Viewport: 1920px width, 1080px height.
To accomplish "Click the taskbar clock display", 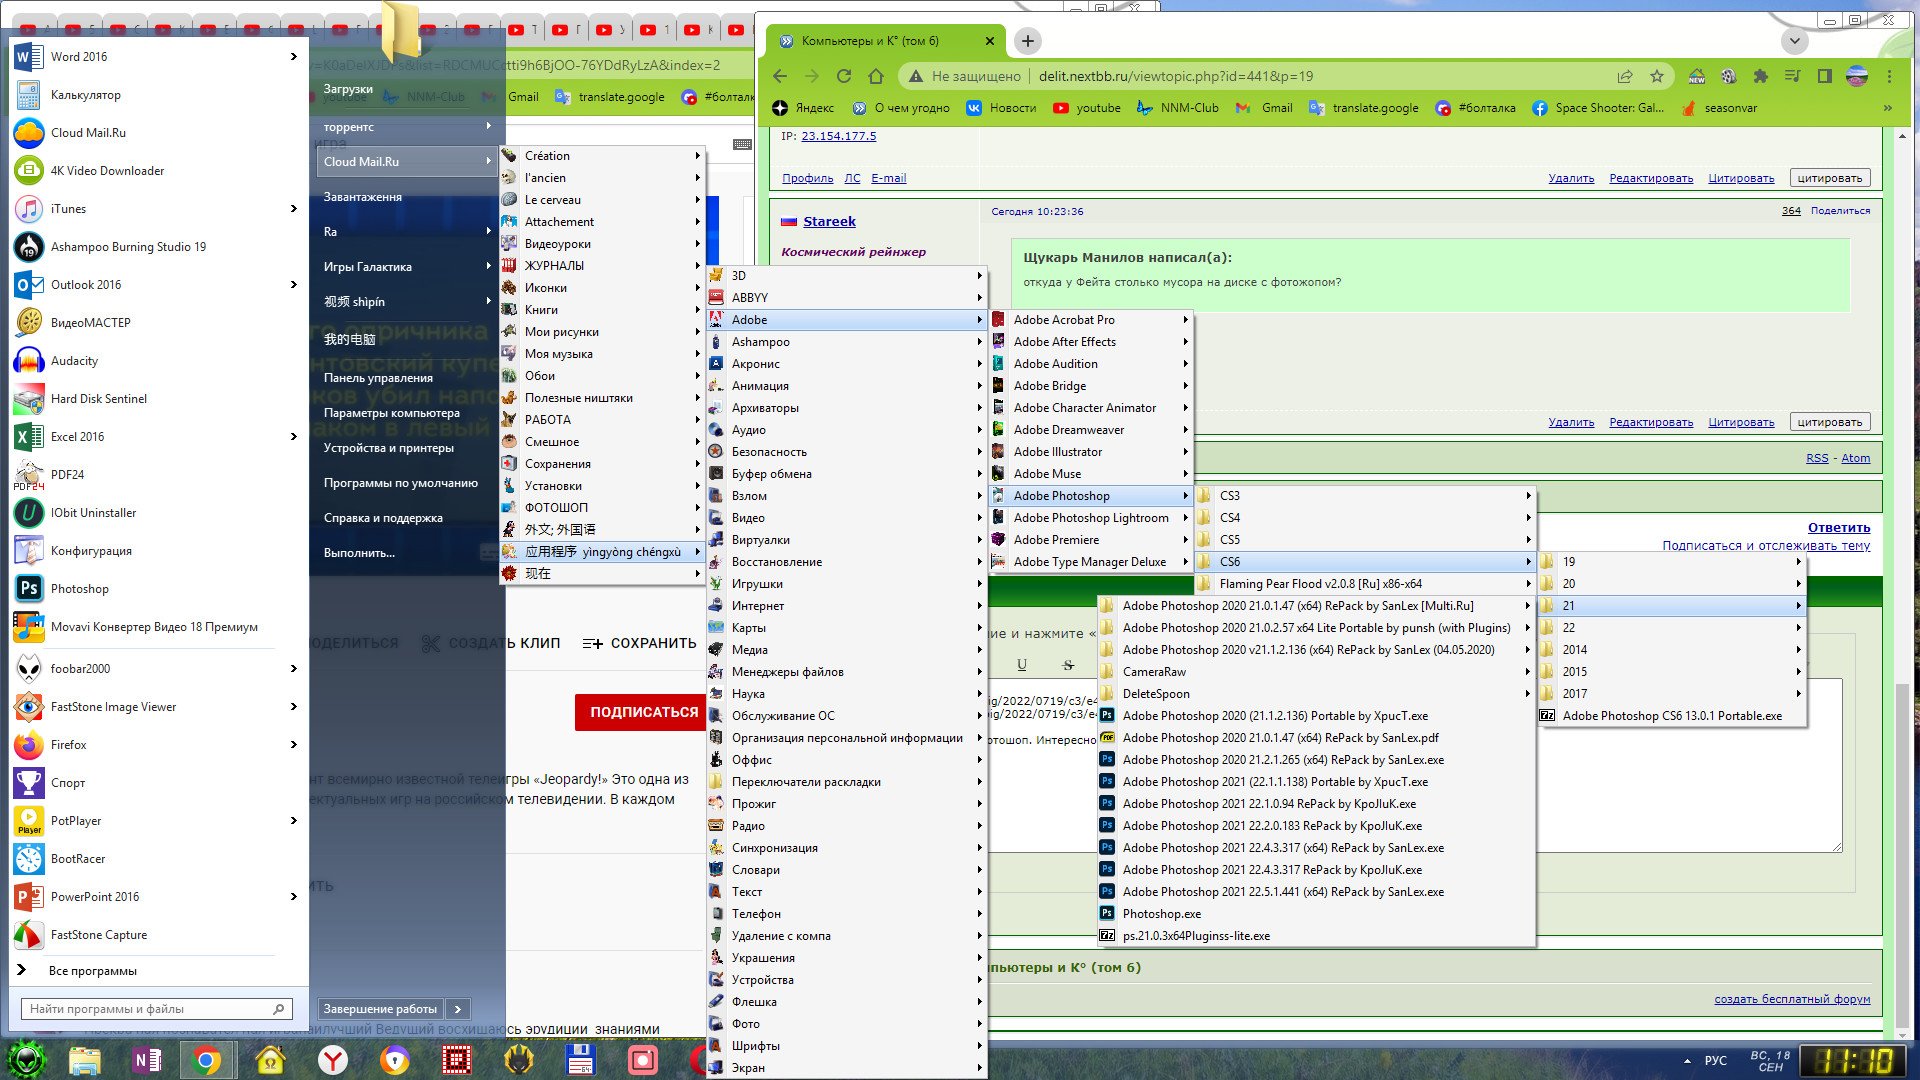I will pos(1853,1060).
